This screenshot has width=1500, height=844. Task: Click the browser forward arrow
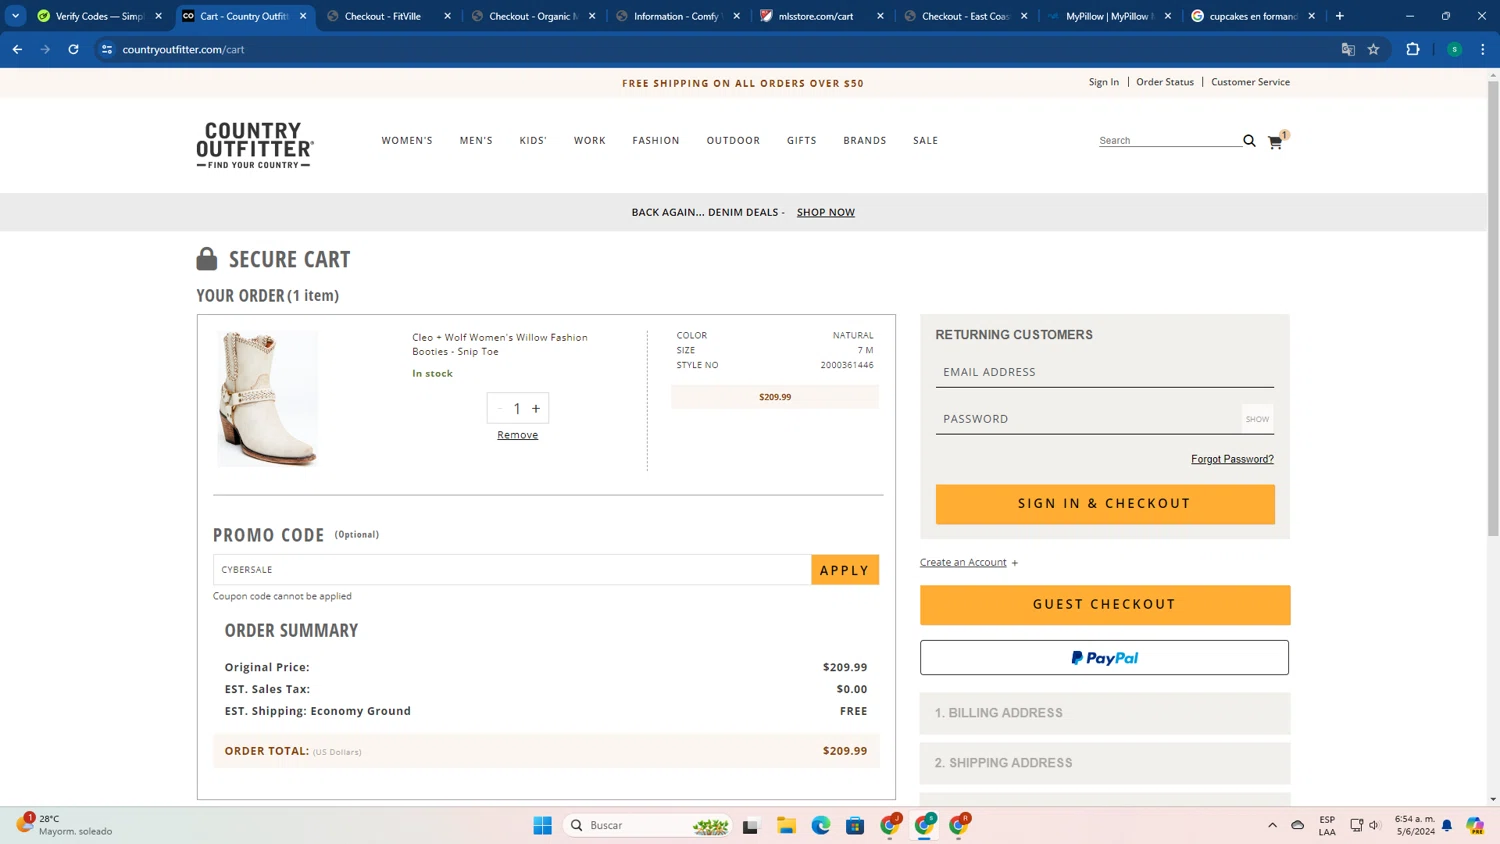pos(45,49)
